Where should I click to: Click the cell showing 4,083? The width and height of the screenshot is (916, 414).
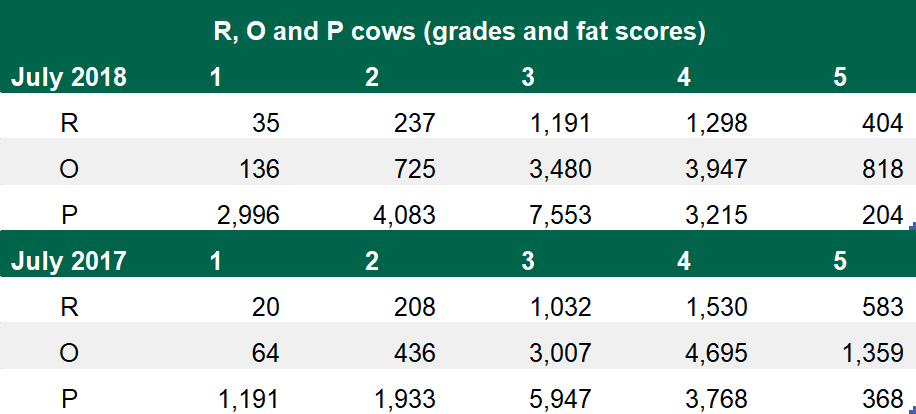click(x=404, y=215)
